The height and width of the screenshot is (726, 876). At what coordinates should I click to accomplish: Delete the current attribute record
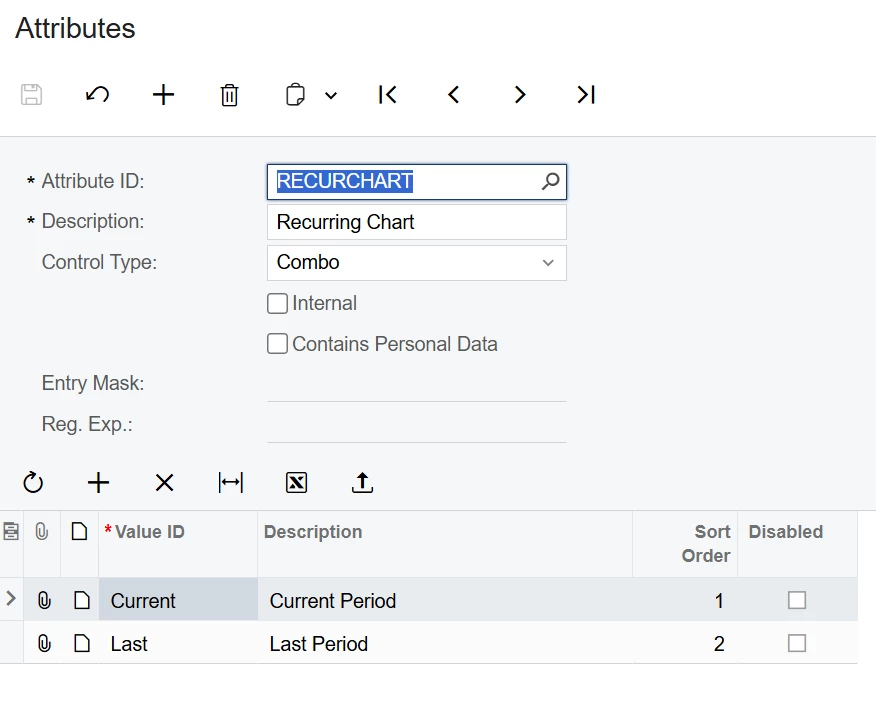click(230, 95)
